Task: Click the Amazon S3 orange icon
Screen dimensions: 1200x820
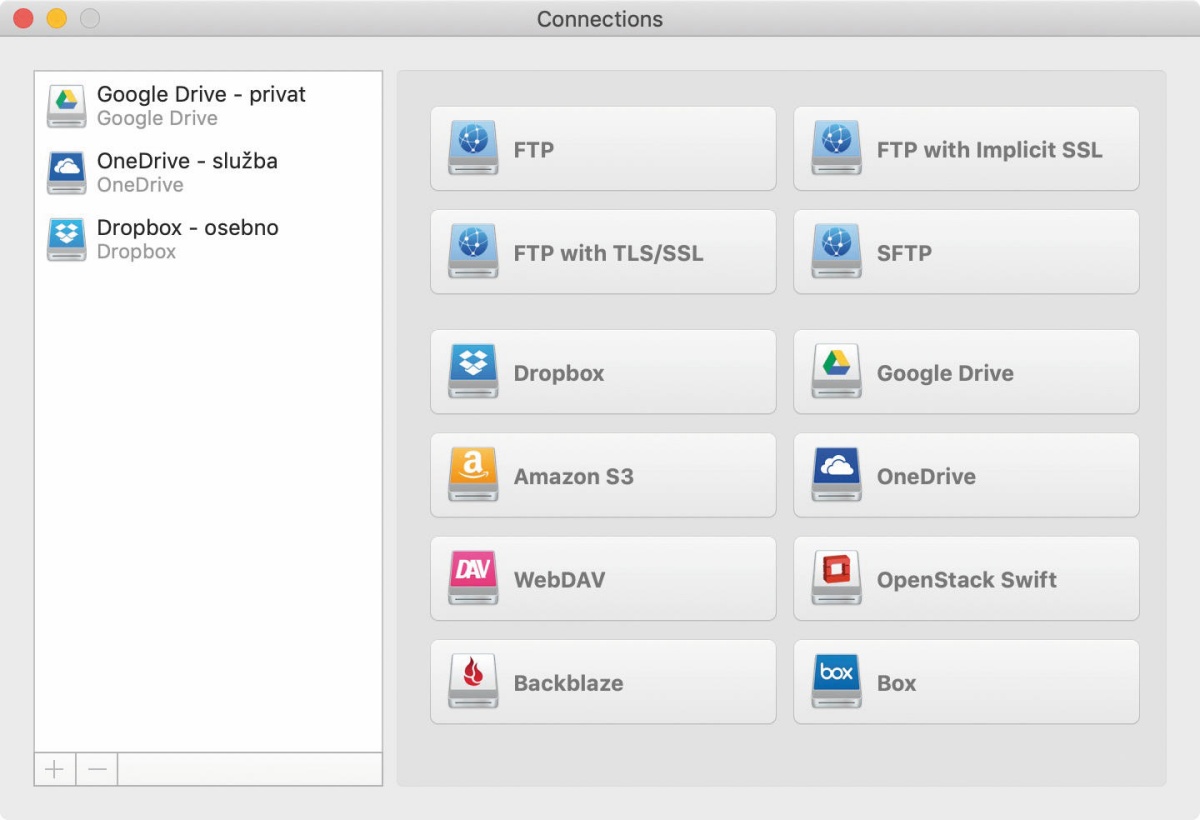Action: pyautogui.click(x=473, y=475)
